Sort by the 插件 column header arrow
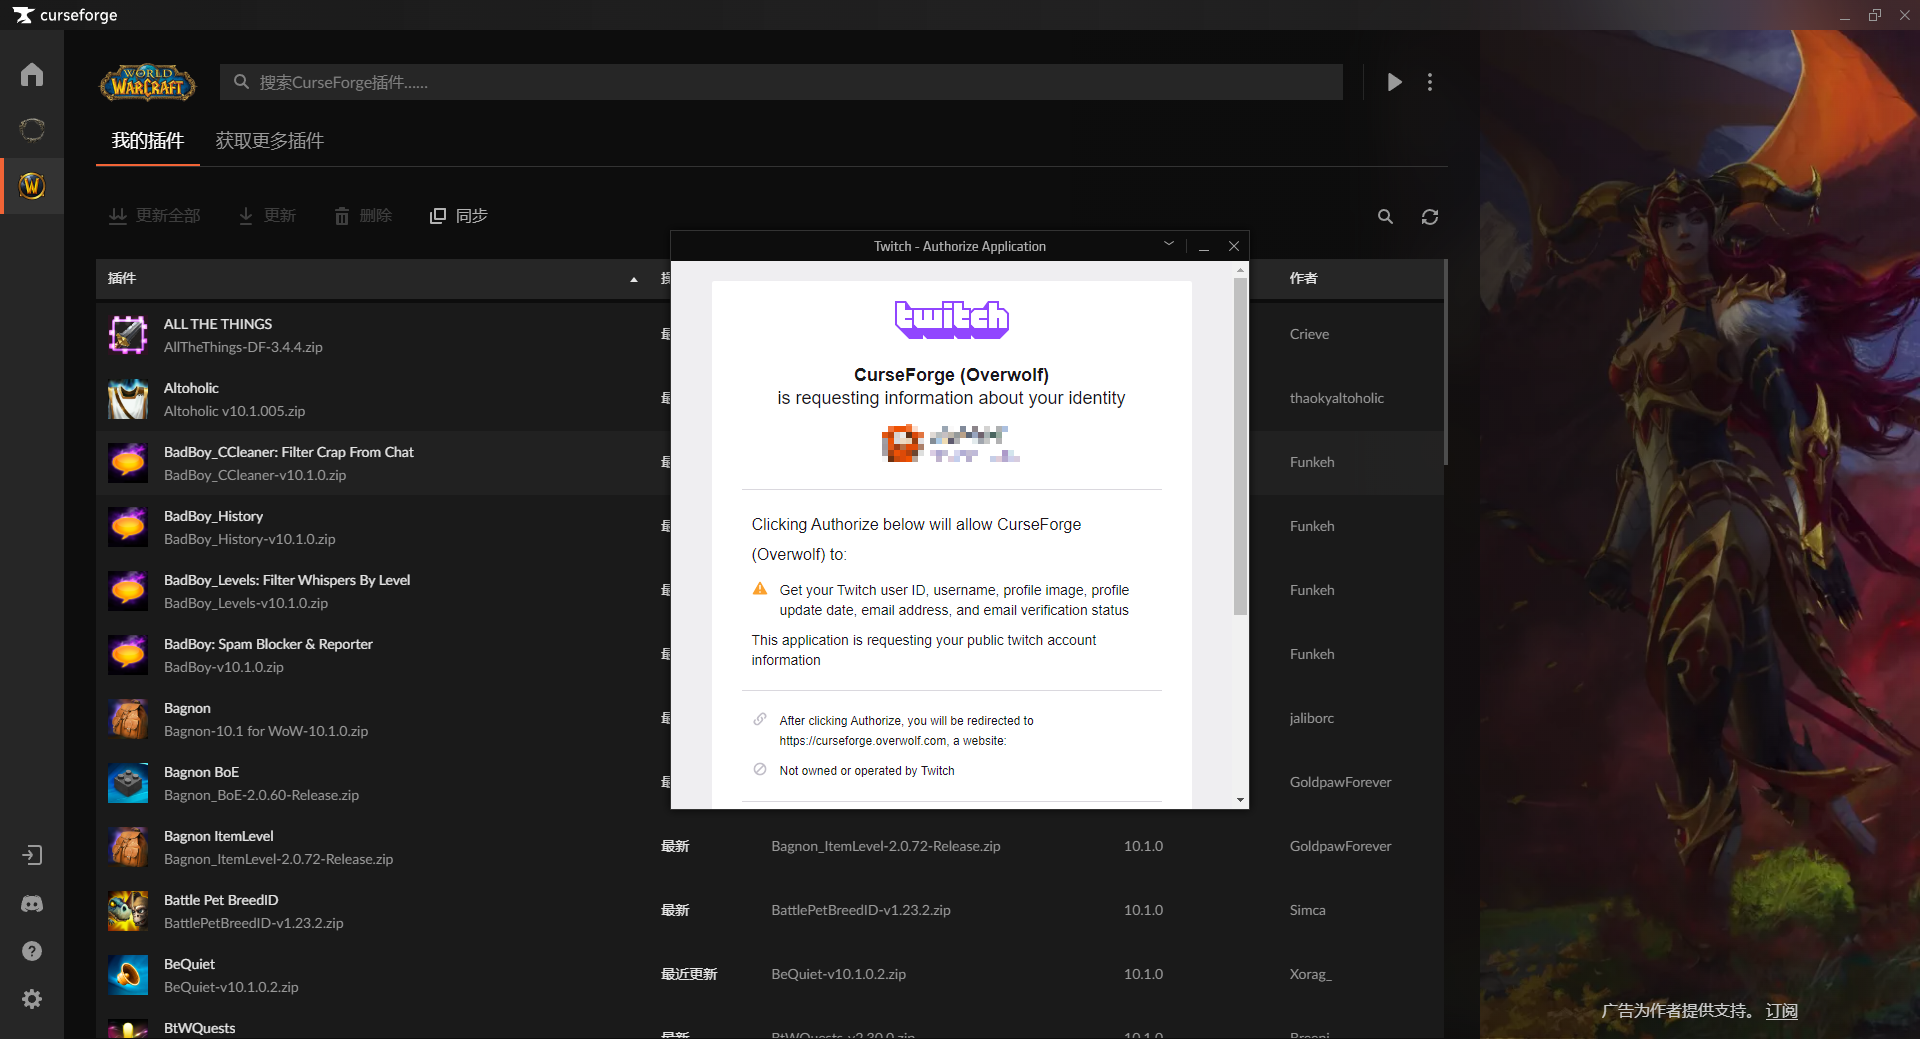Viewport: 1920px width, 1039px height. click(634, 279)
